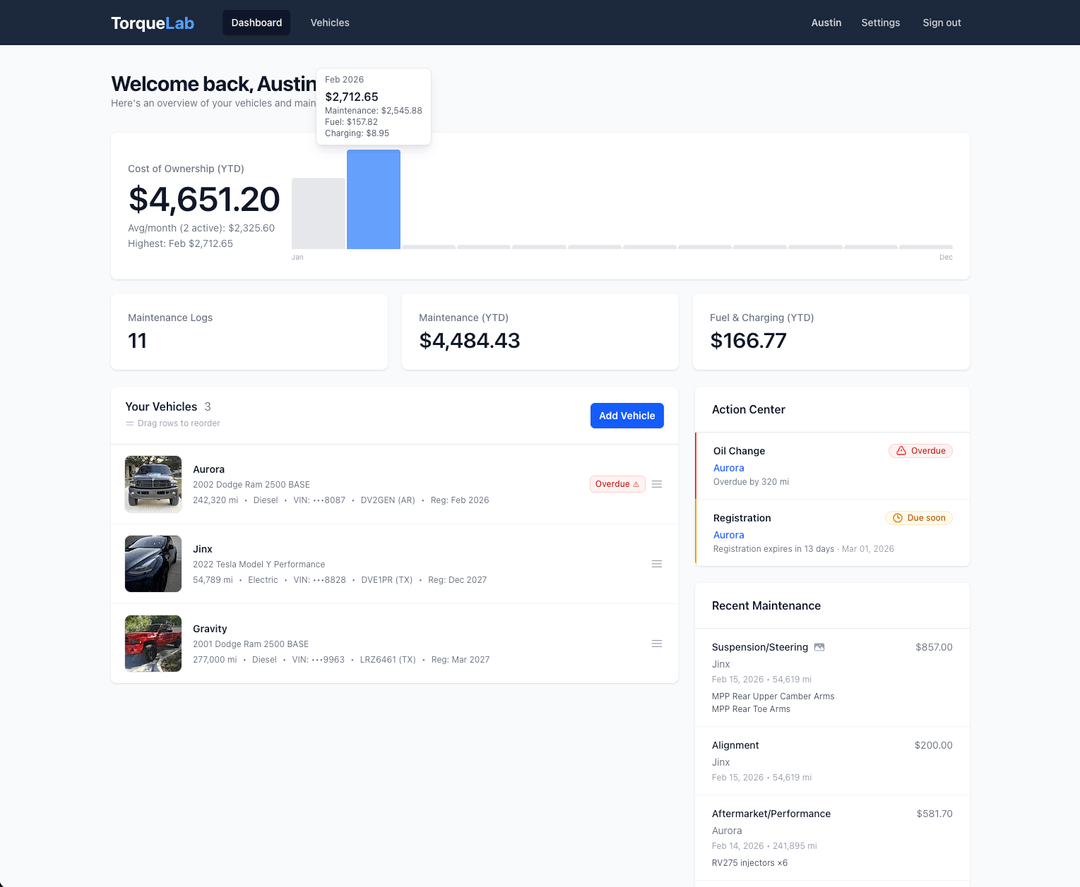Screen dimensions: 1080x887
Task: Click the TorqueLab logo
Action: pyautogui.click(x=152, y=23)
